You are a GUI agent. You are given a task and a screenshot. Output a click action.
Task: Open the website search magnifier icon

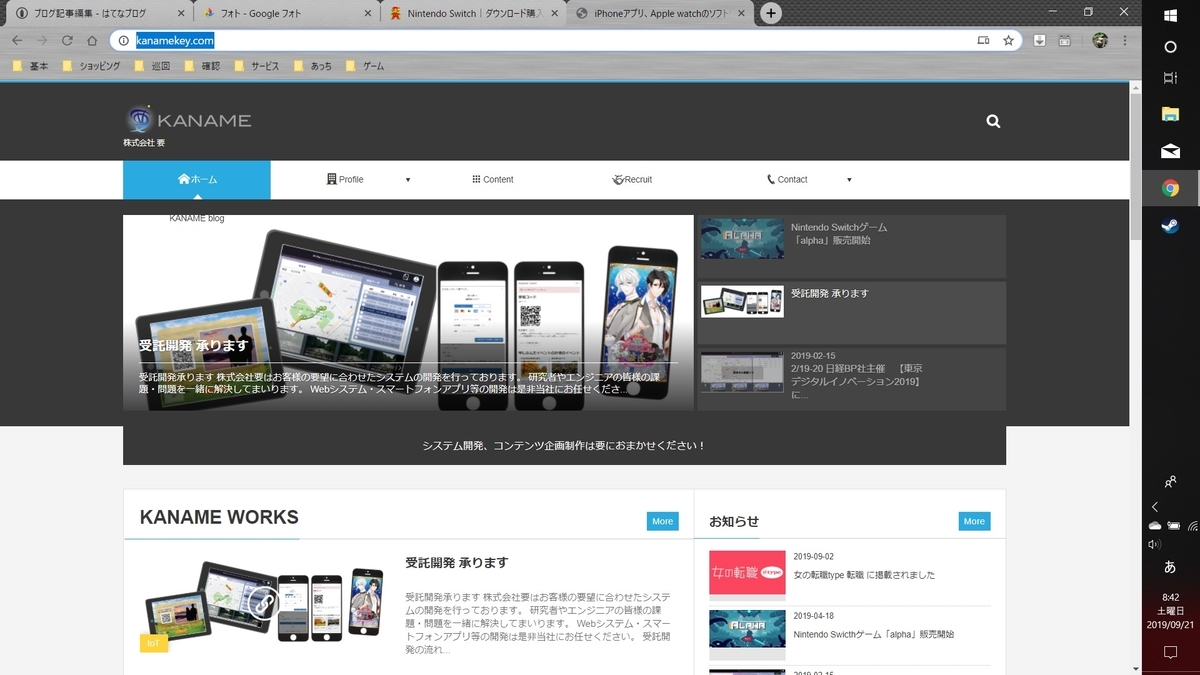pos(993,121)
